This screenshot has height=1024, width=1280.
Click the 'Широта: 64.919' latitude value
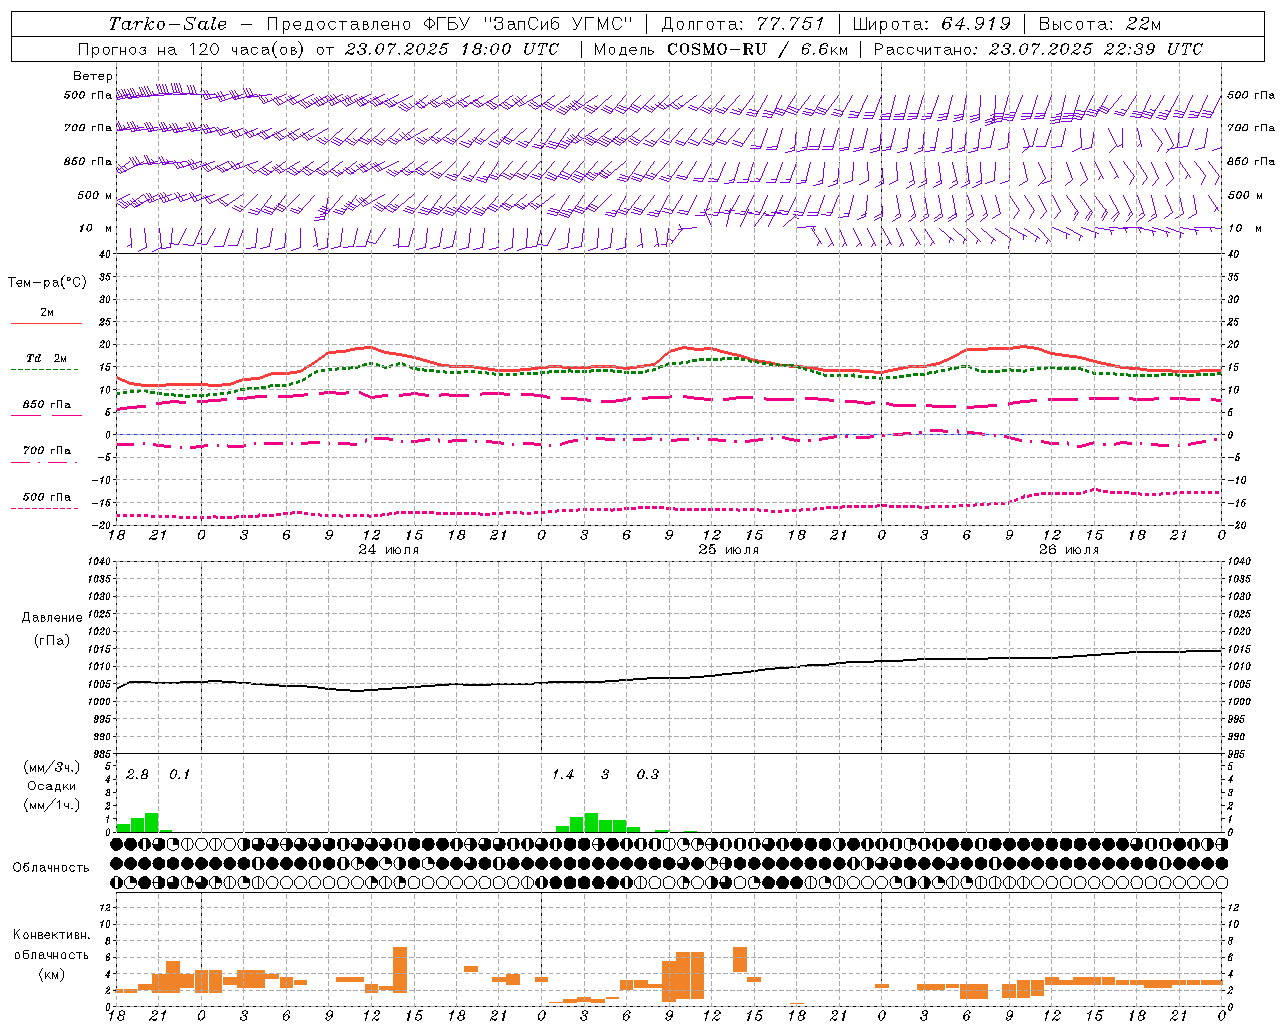[x=932, y=24]
